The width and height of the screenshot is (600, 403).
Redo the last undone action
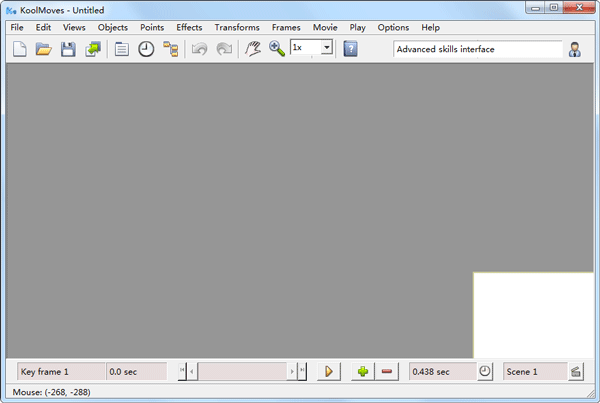click(x=224, y=49)
